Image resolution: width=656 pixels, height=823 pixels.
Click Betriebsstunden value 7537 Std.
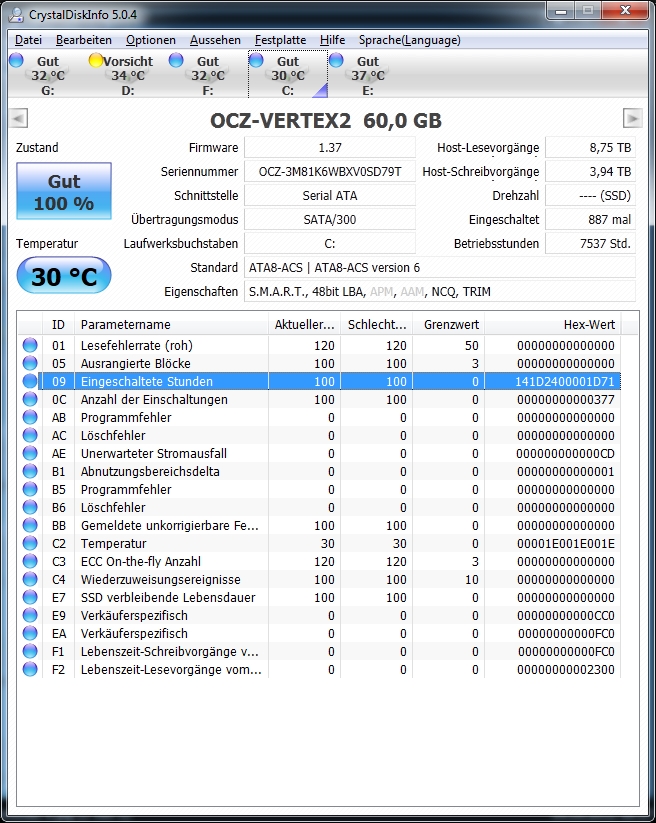pos(590,244)
